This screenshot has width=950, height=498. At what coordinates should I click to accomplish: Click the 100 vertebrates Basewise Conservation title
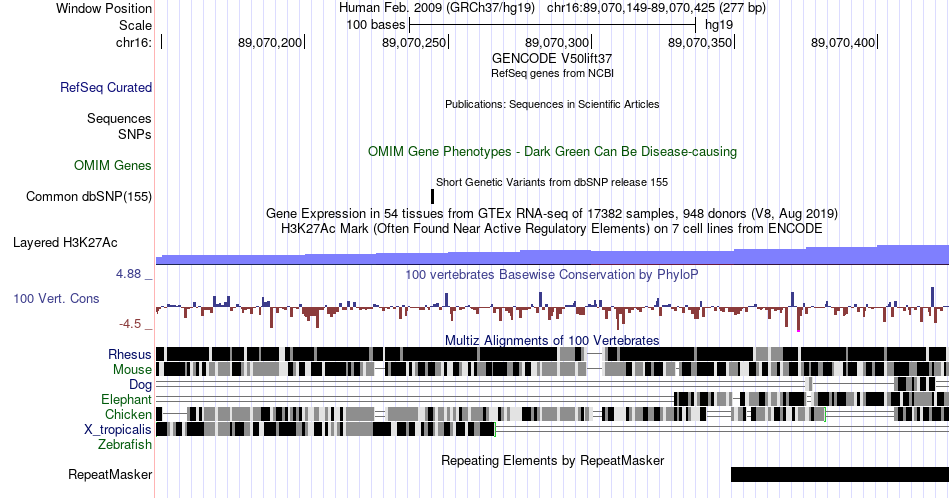point(551,274)
